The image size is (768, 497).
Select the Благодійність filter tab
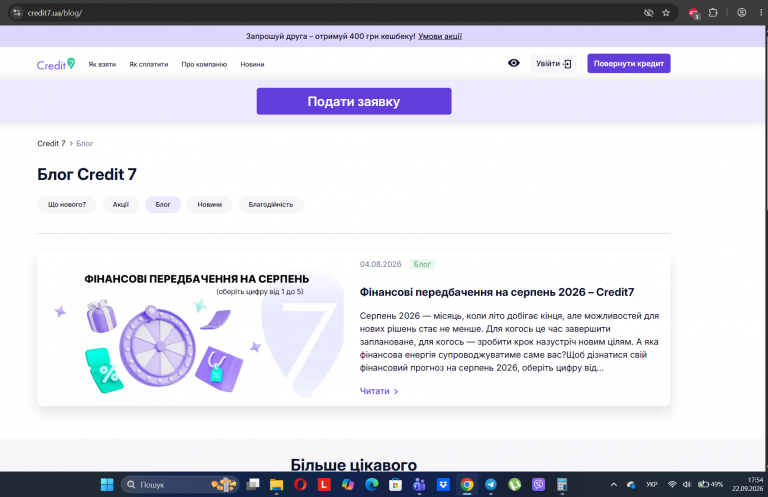click(x=271, y=205)
